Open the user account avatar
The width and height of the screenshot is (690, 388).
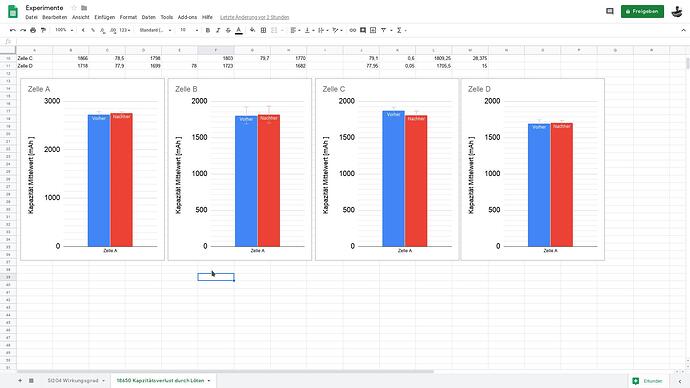[x=677, y=11]
